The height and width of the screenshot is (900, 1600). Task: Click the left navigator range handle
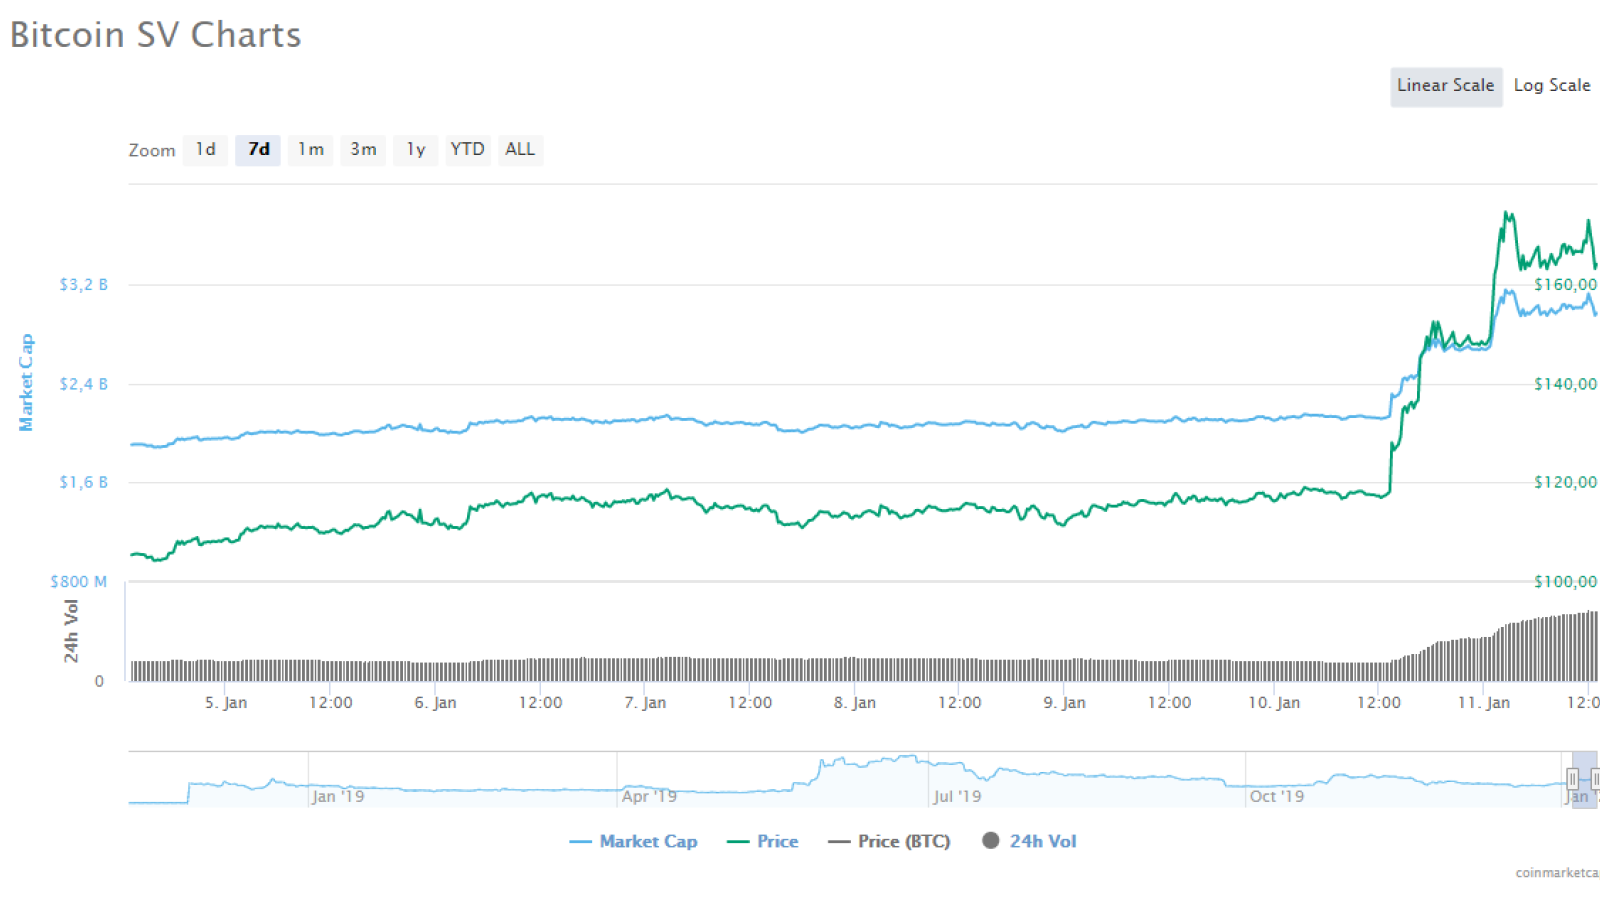(x=1572, y=779)
